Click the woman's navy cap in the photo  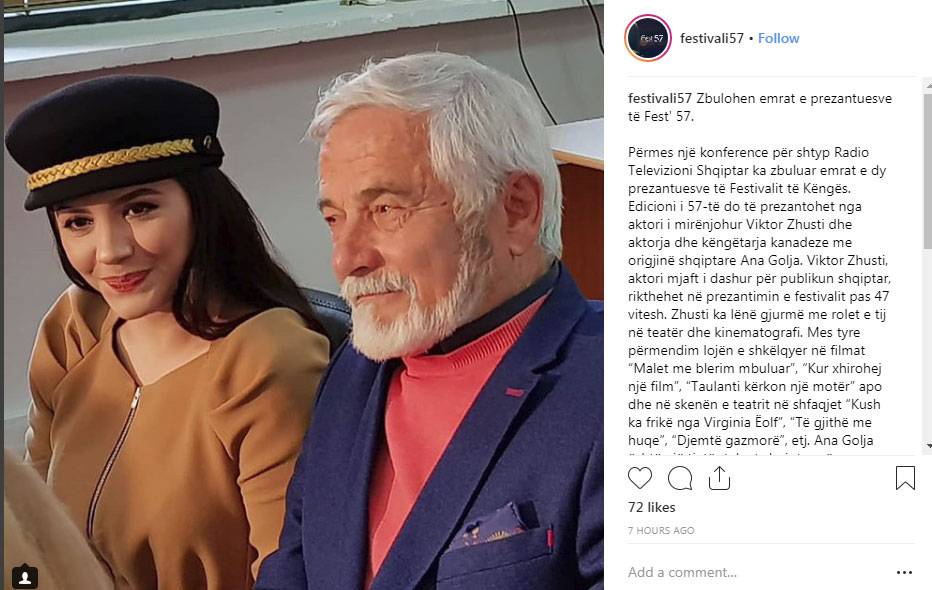(114, 140)
